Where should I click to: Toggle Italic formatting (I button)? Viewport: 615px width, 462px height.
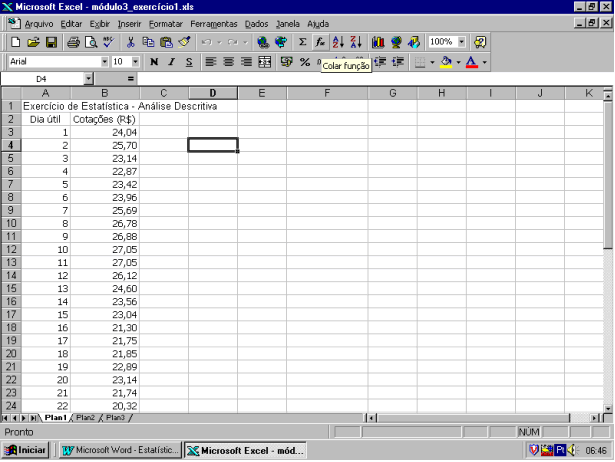[x=171, y=62]
